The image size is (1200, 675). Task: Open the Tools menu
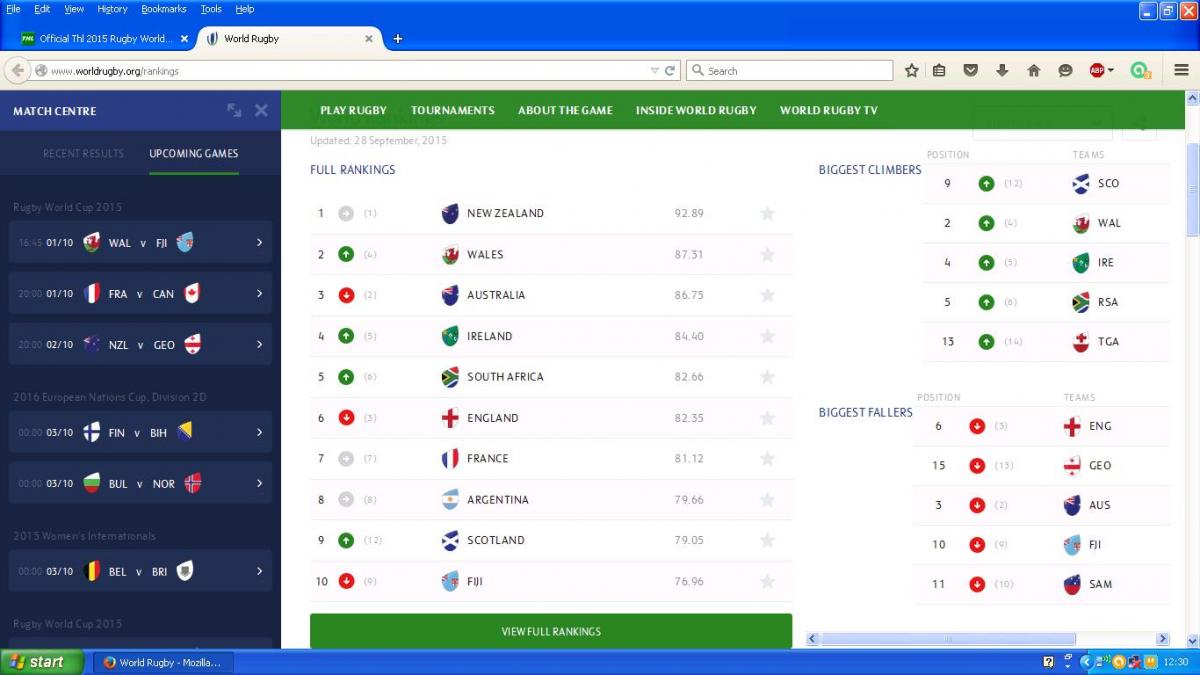pyautogui.click(x=211, y=9)
